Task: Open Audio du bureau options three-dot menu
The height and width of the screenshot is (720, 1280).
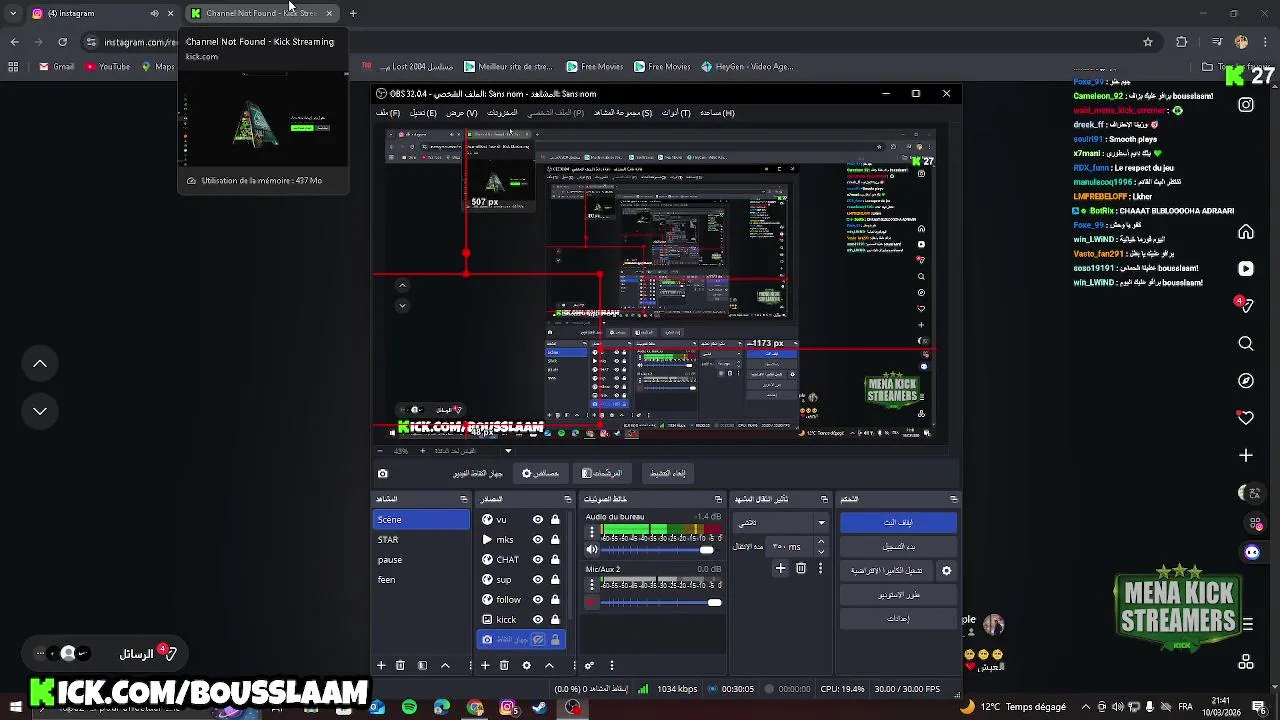Action: click(x=591, y=531)
